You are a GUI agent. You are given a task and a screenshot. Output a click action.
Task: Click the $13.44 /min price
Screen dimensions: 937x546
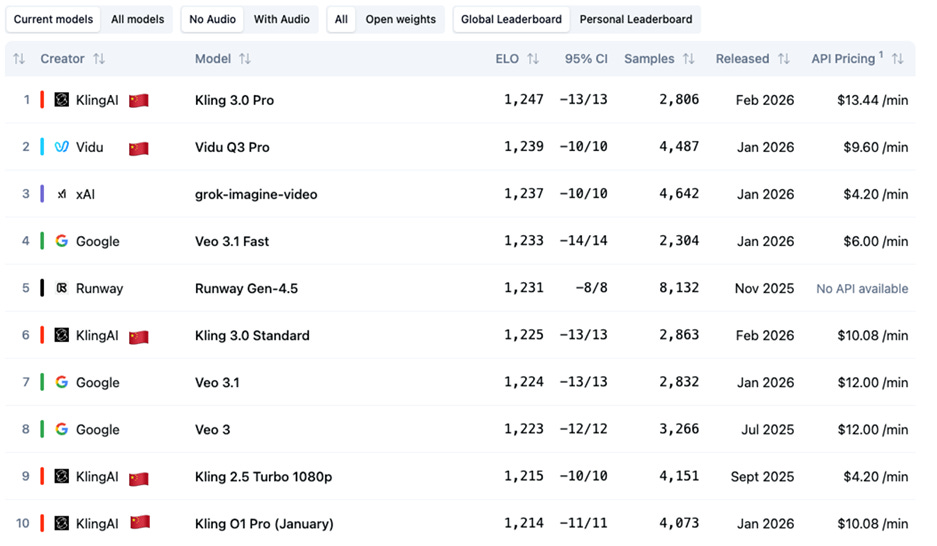coord(872,100)
